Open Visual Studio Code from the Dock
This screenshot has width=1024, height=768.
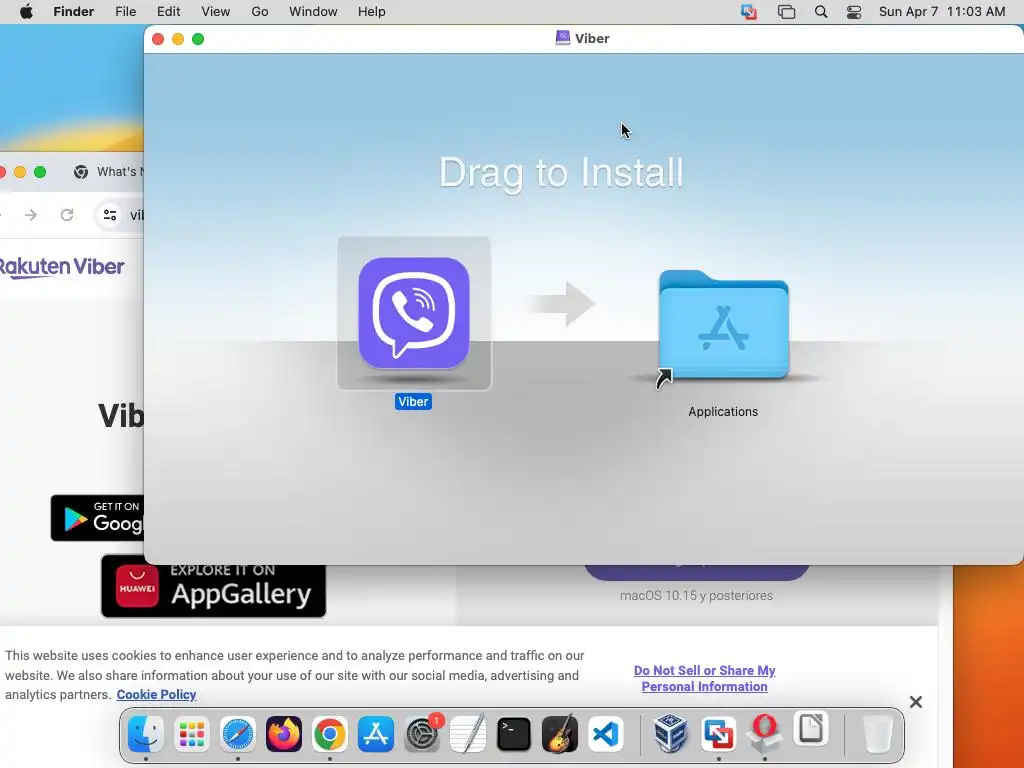[x=606, y=734]
